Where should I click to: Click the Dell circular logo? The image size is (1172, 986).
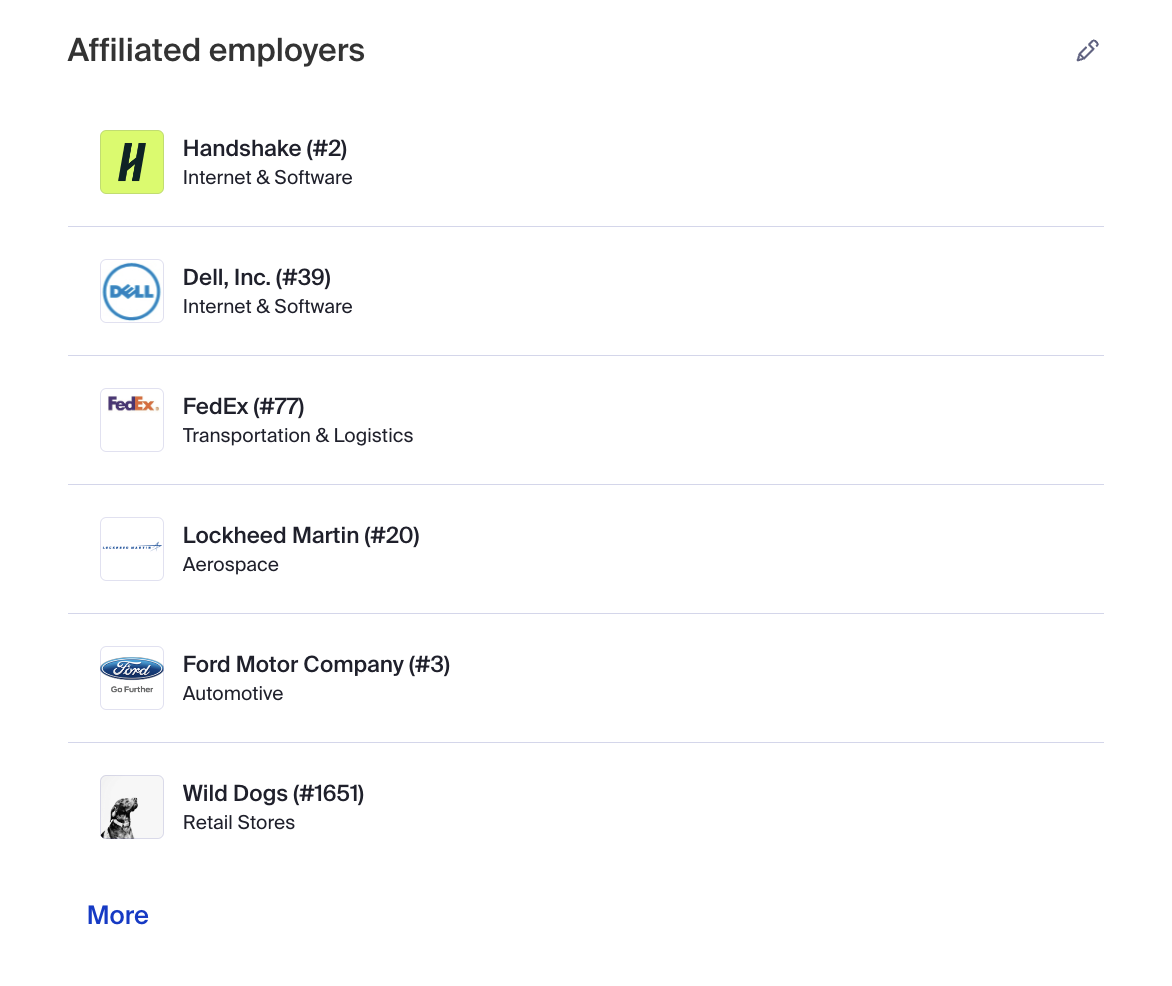click(x=132, y=291)
